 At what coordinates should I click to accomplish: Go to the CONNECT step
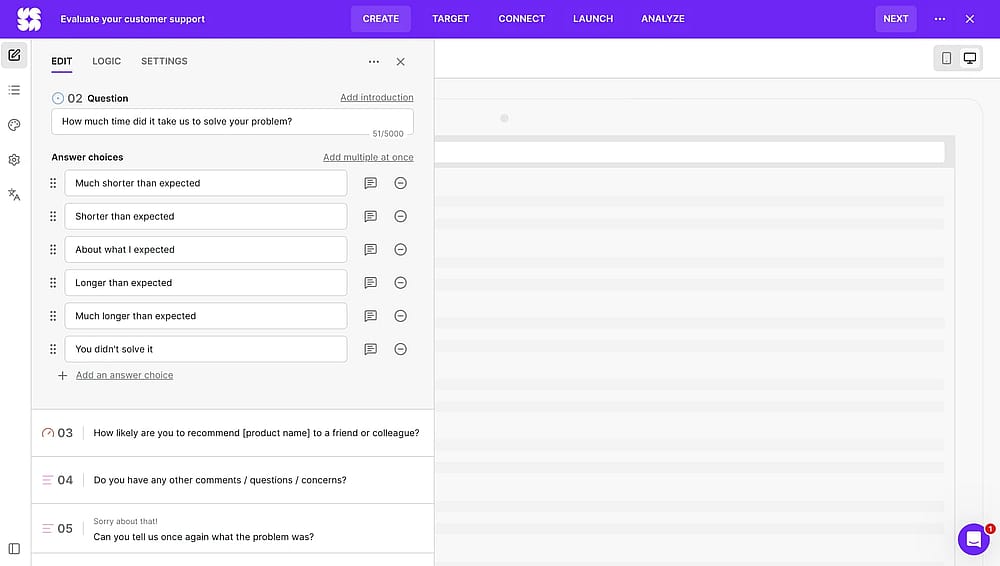522,19
